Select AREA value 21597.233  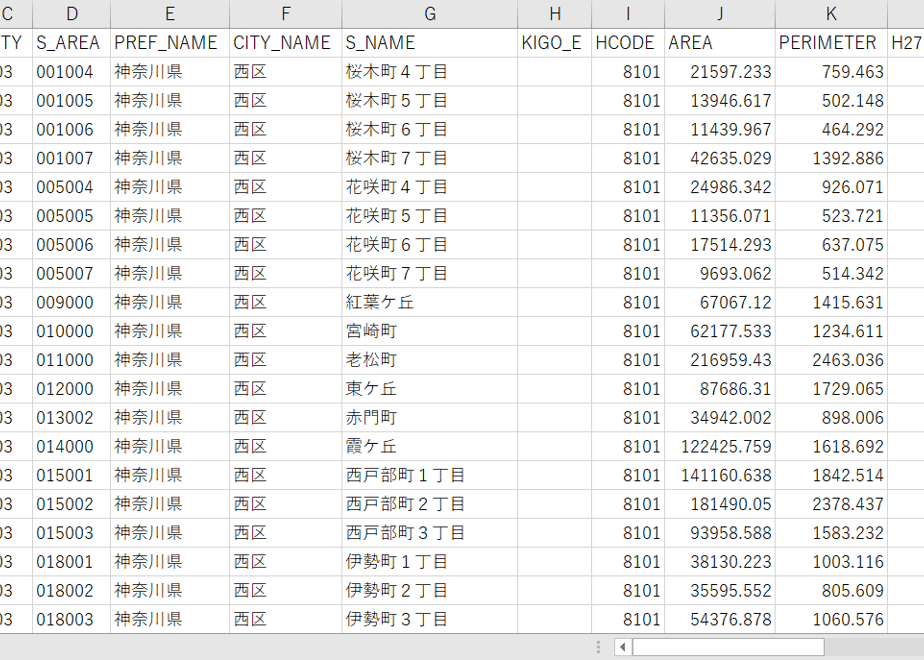(x=720, y=72)
